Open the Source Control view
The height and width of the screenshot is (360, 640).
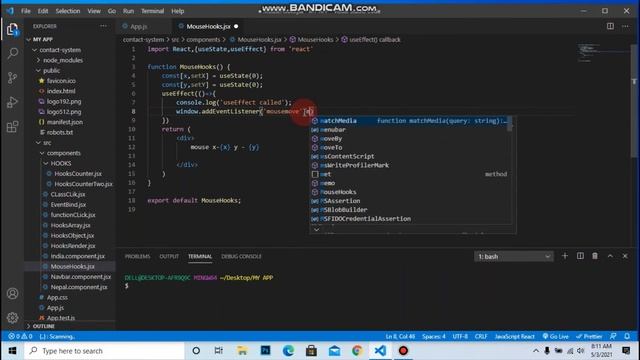12,78
